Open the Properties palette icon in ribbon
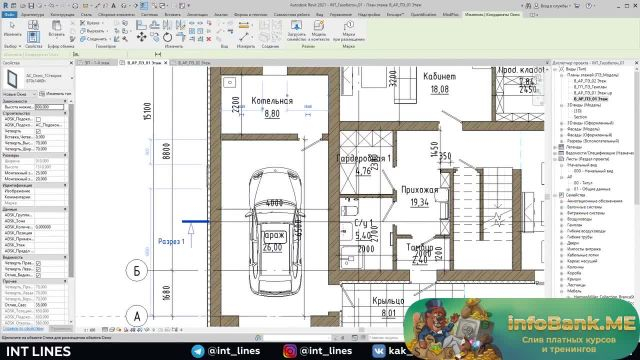This screenshot has height=360, width=640. pos(33,38)
